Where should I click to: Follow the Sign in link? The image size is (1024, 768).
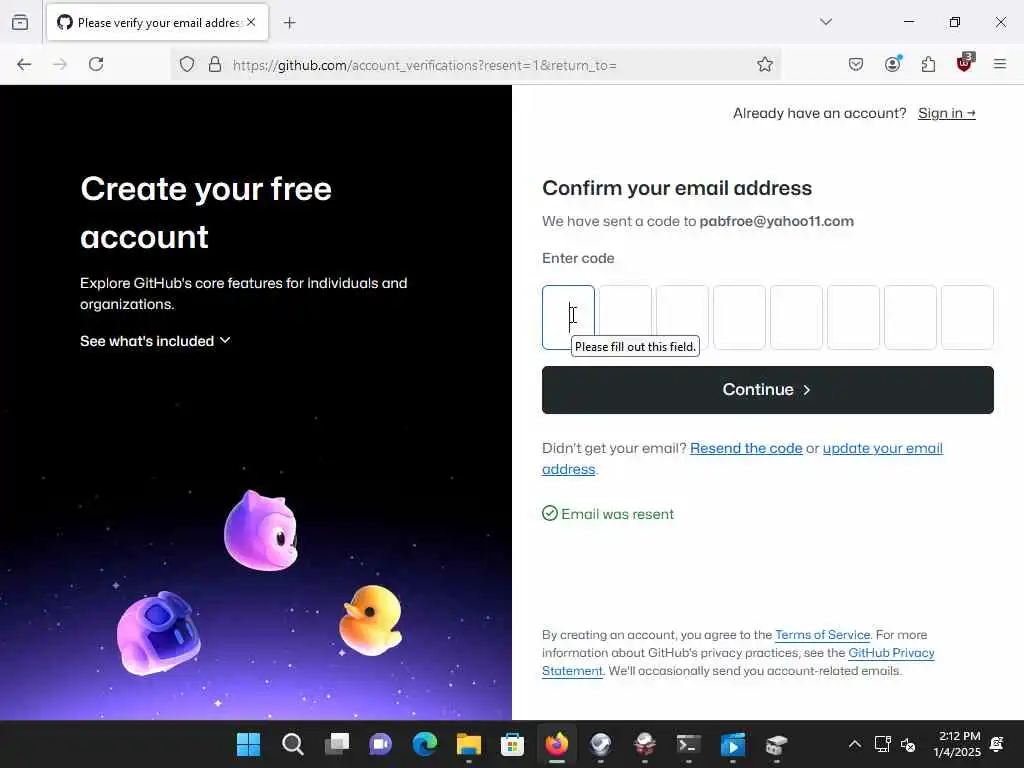[x=946, y=113]
